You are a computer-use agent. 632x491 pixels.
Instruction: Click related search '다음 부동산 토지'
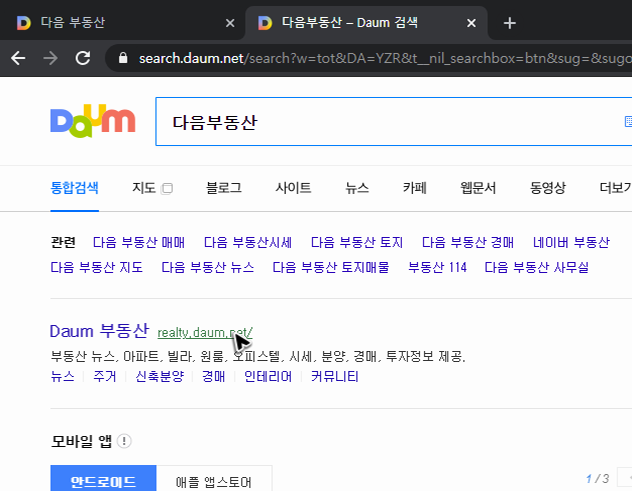357,243
